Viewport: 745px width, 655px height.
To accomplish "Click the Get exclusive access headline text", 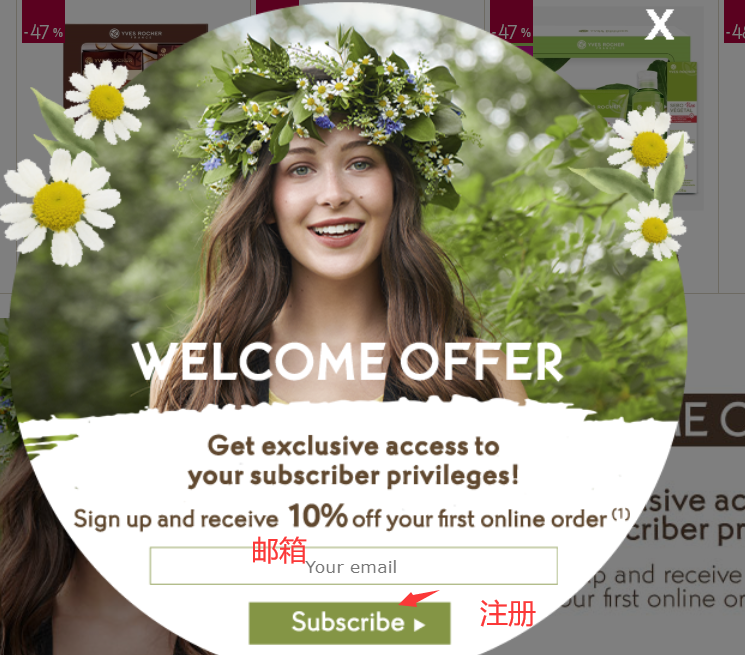I will pyautogui.click(x=353, y=461).
